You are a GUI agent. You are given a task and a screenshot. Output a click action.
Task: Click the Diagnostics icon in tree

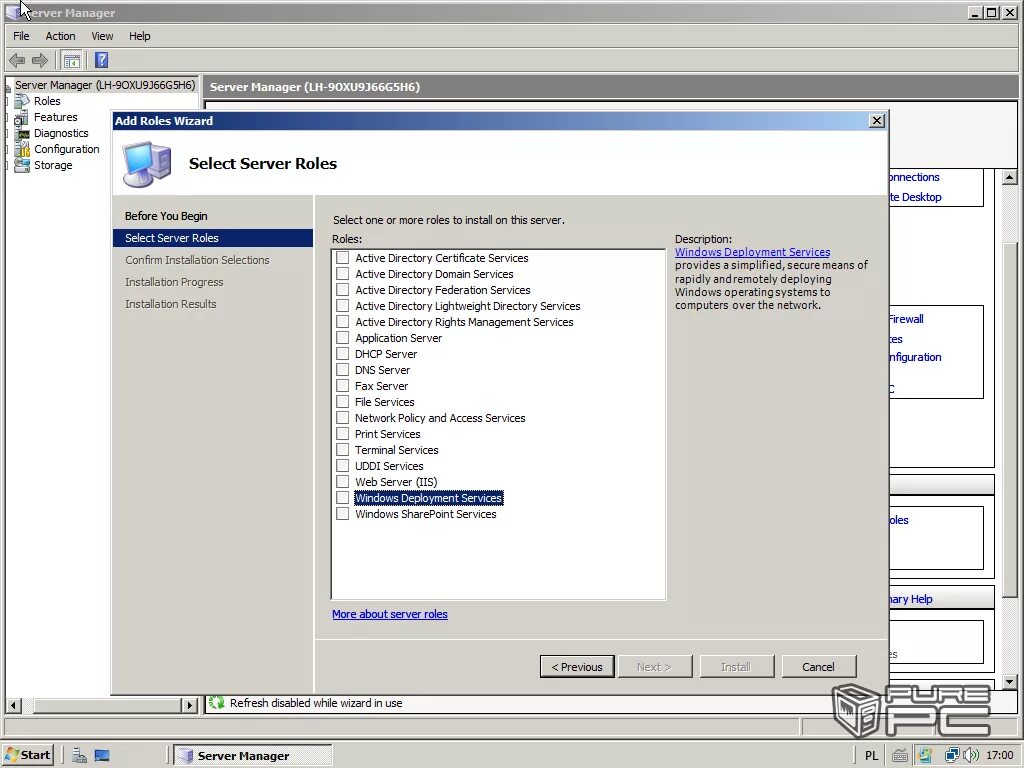point(23,133)
